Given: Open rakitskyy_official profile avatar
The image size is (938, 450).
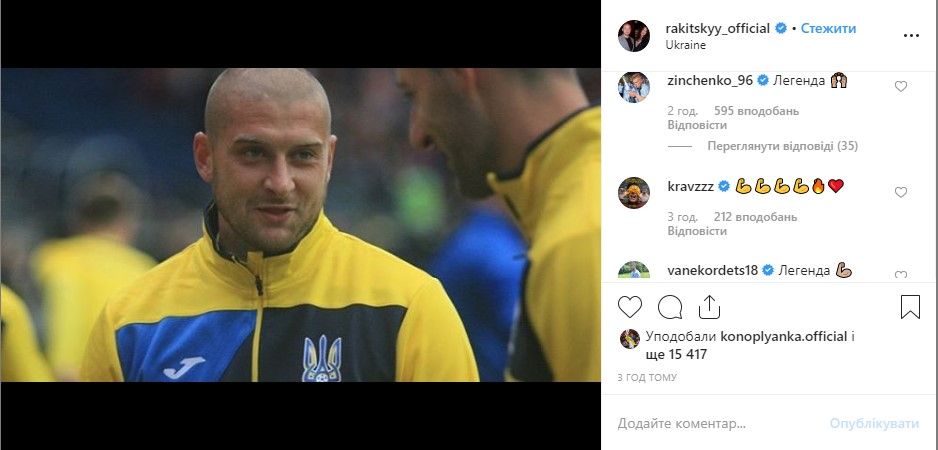Looking at the screenshot, I should [x=634, y=36].
